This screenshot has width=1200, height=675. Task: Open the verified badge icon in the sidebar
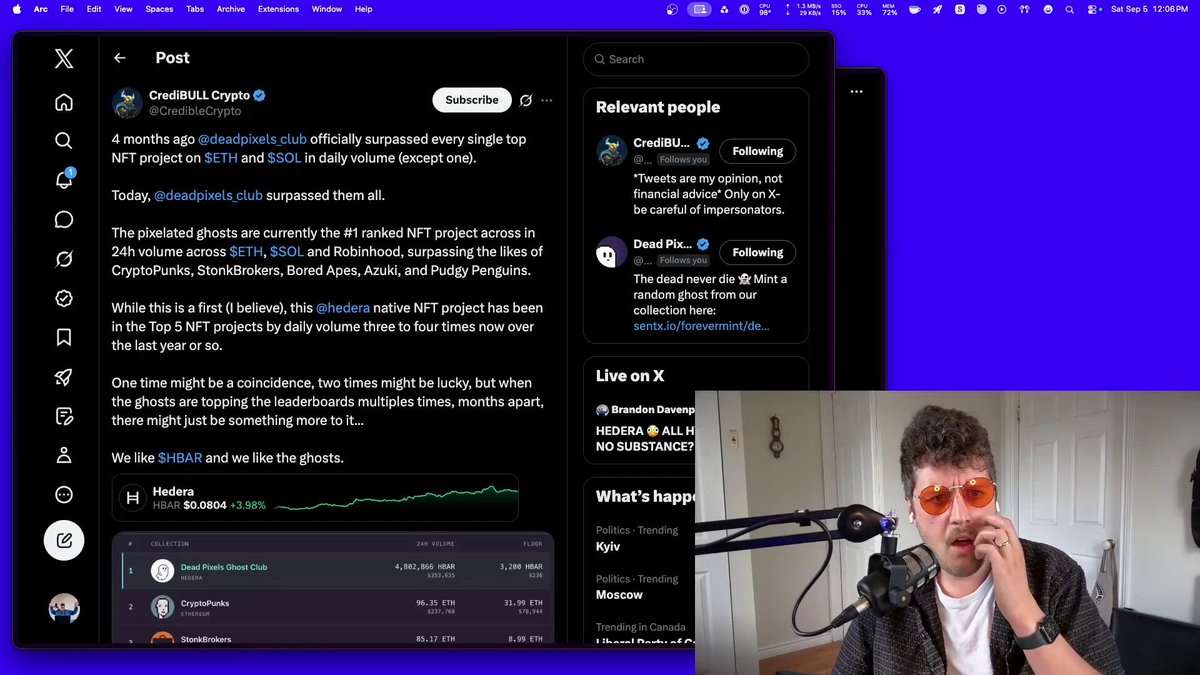tap(64, 298)
